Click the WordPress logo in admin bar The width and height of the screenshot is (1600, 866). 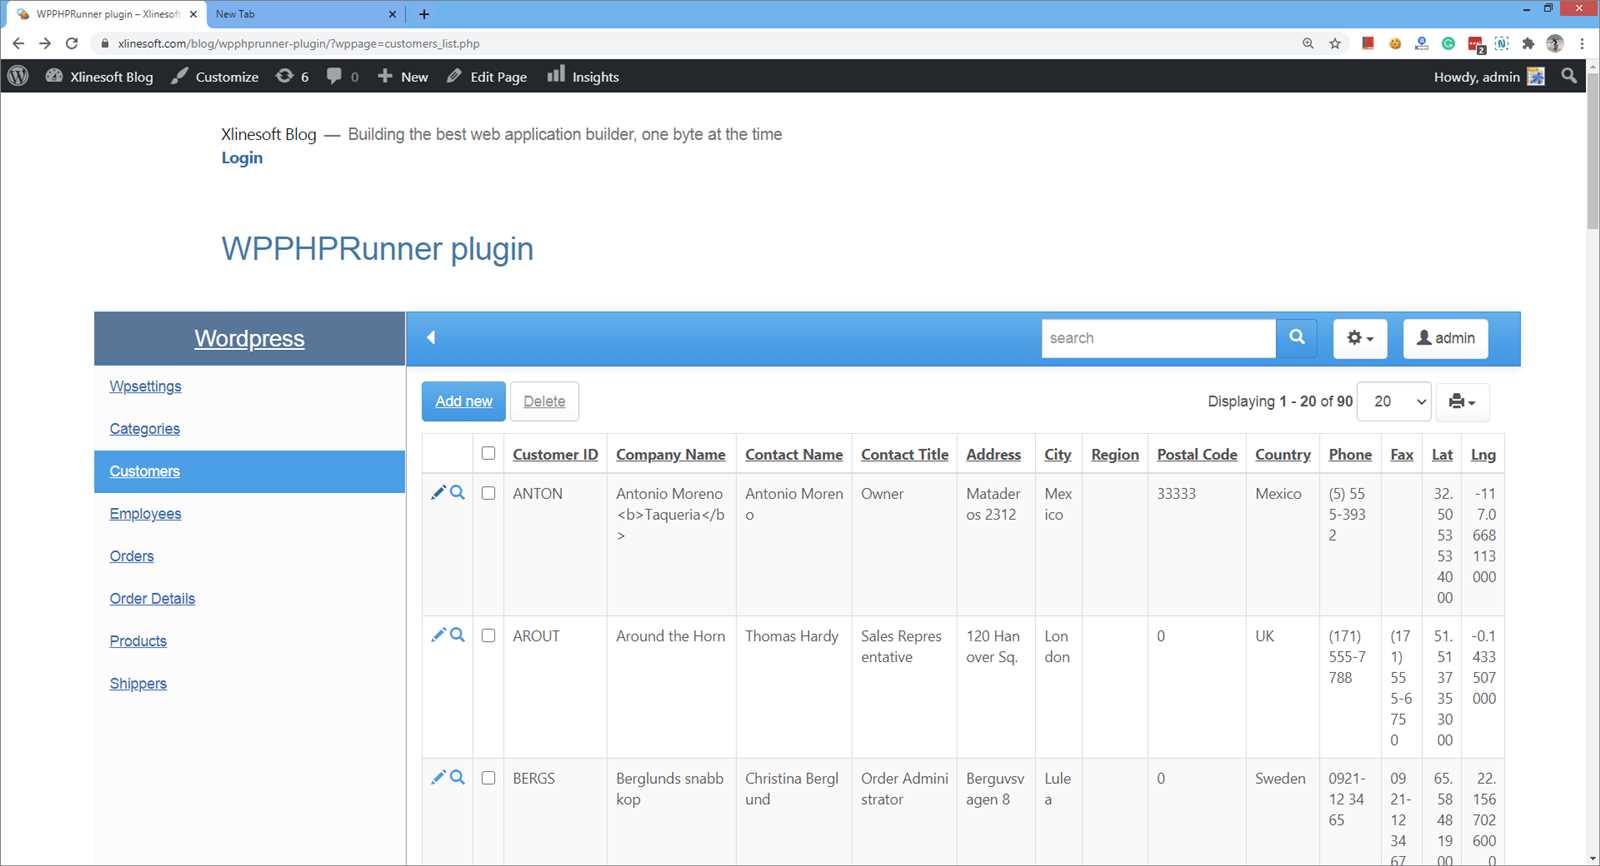pos(18,76)
